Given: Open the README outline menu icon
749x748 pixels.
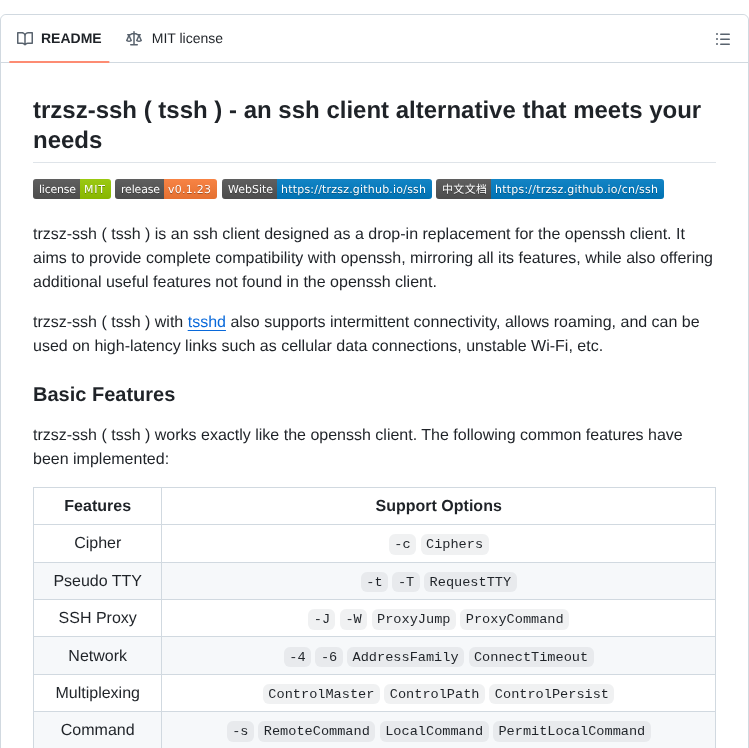Looking at the screenshot, I should tap(722, 39).
